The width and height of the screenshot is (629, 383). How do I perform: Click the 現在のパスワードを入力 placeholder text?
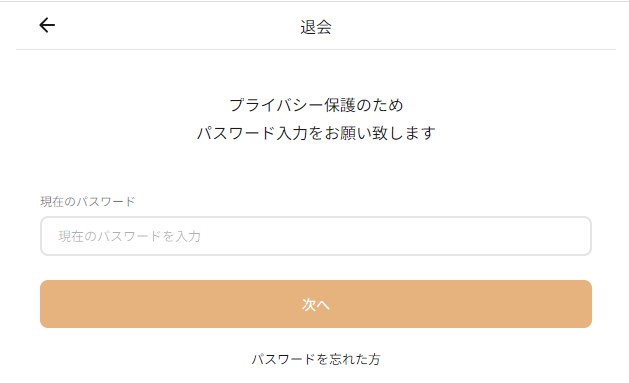point(130,236)
